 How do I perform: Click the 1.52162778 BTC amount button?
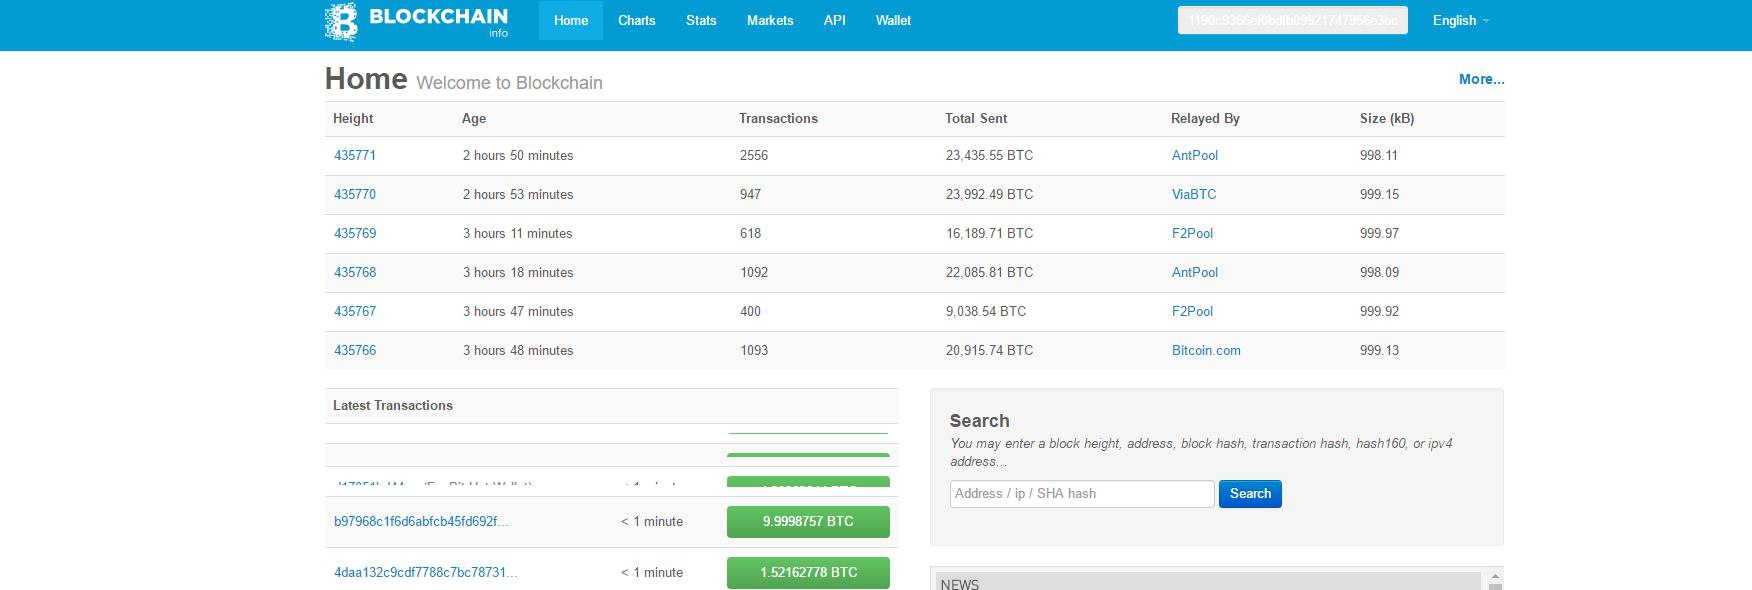point(808,572)
